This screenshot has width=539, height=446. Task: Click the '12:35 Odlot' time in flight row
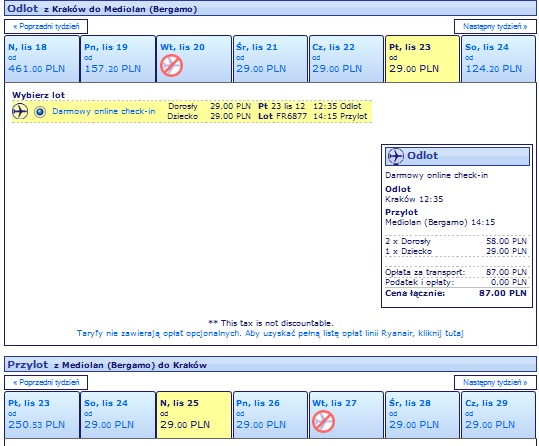[337, 106]
